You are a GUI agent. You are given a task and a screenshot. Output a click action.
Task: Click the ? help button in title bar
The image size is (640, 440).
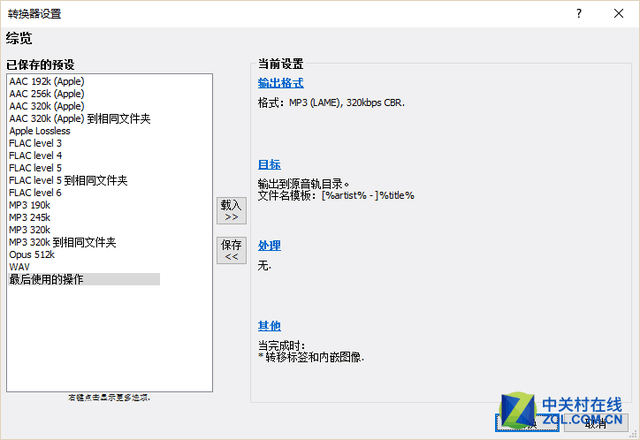579,13
